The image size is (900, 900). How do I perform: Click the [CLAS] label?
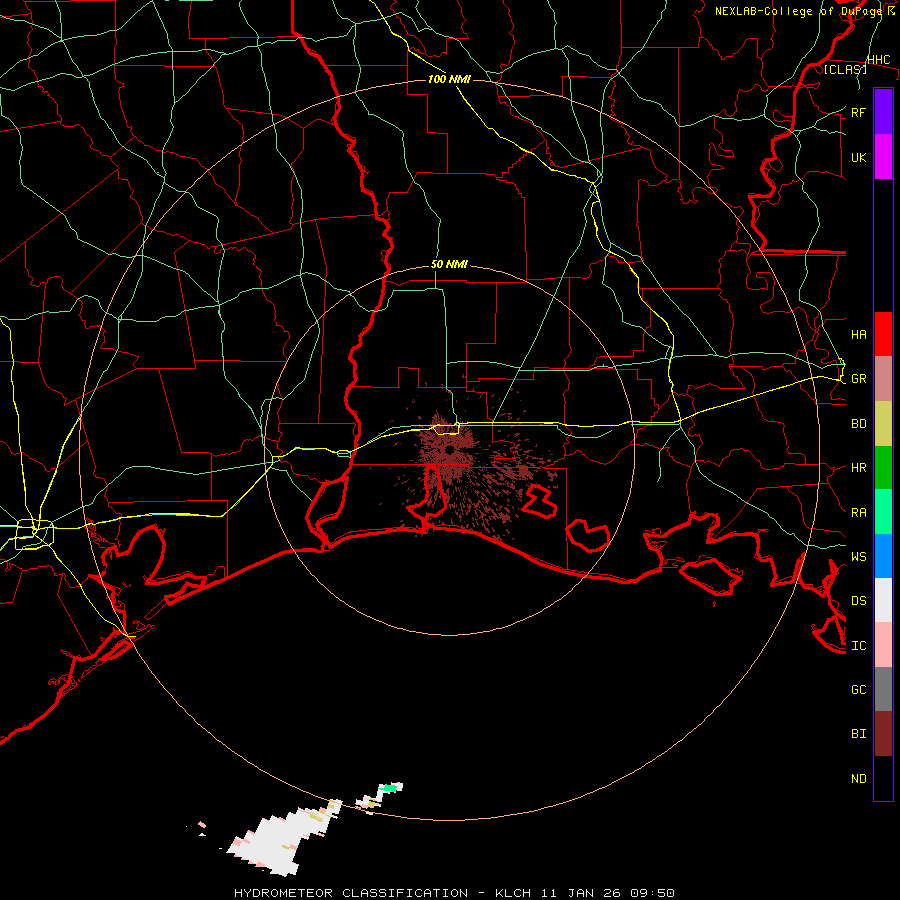845,69
